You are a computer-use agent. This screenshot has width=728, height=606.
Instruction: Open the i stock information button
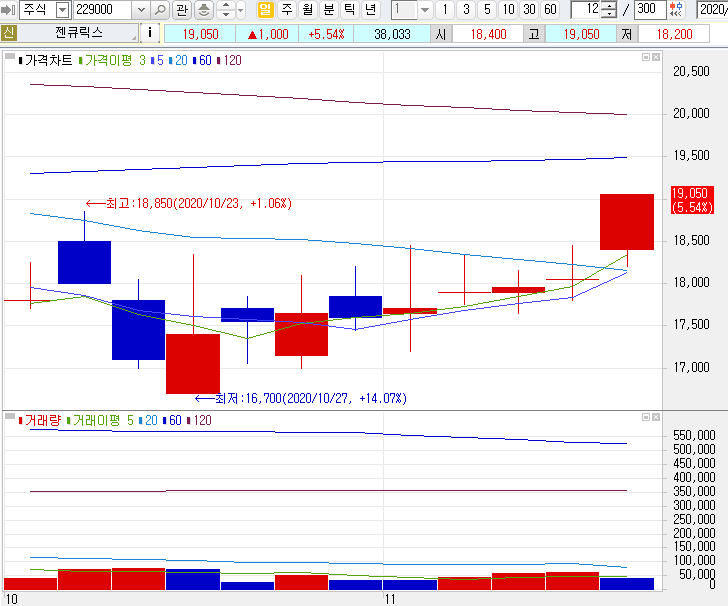pyautogui.click(x=150, y=33)
